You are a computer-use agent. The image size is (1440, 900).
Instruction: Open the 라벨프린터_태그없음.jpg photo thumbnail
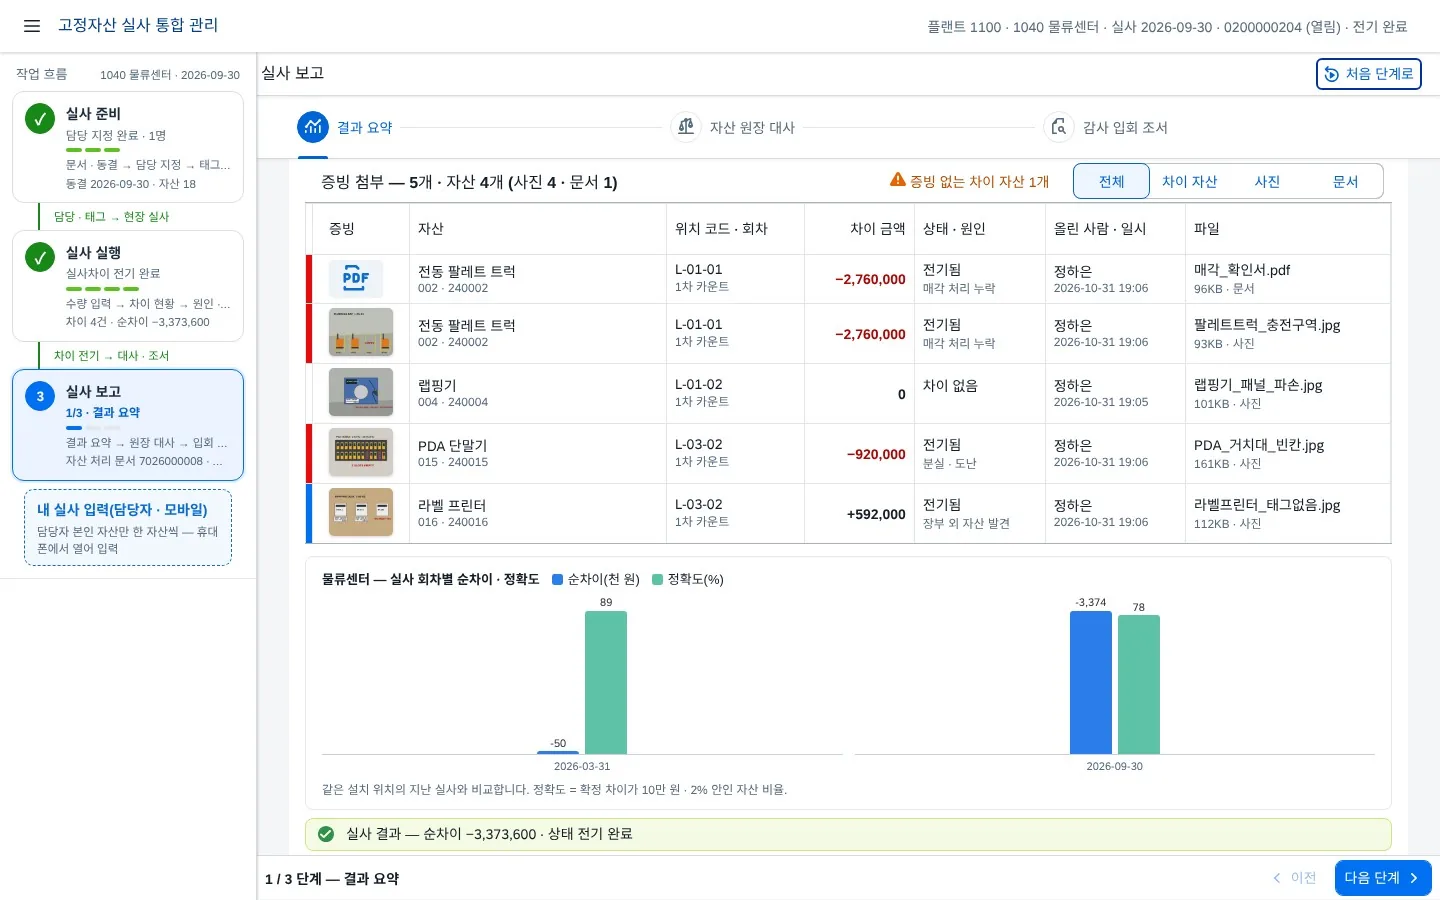coord(361,512)
